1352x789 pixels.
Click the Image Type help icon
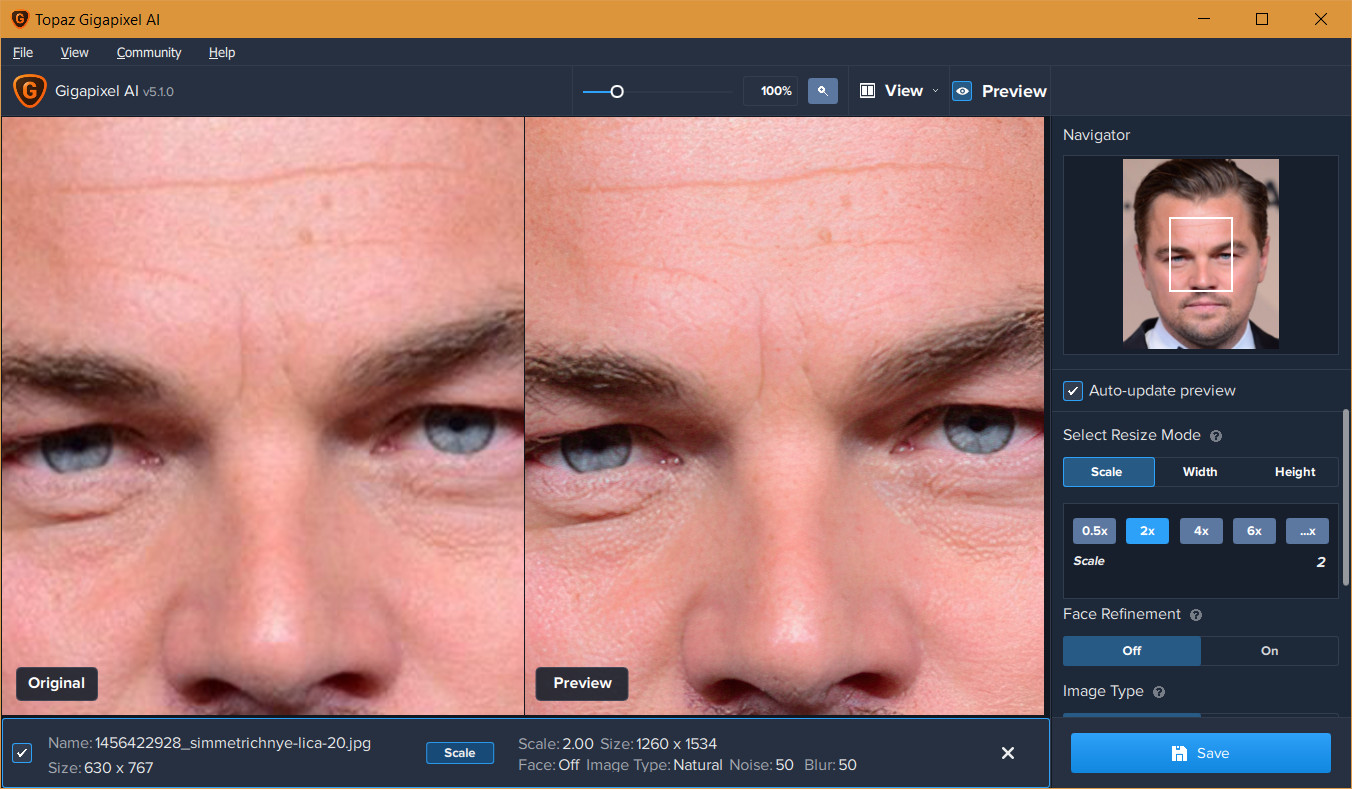[1158, 691]
